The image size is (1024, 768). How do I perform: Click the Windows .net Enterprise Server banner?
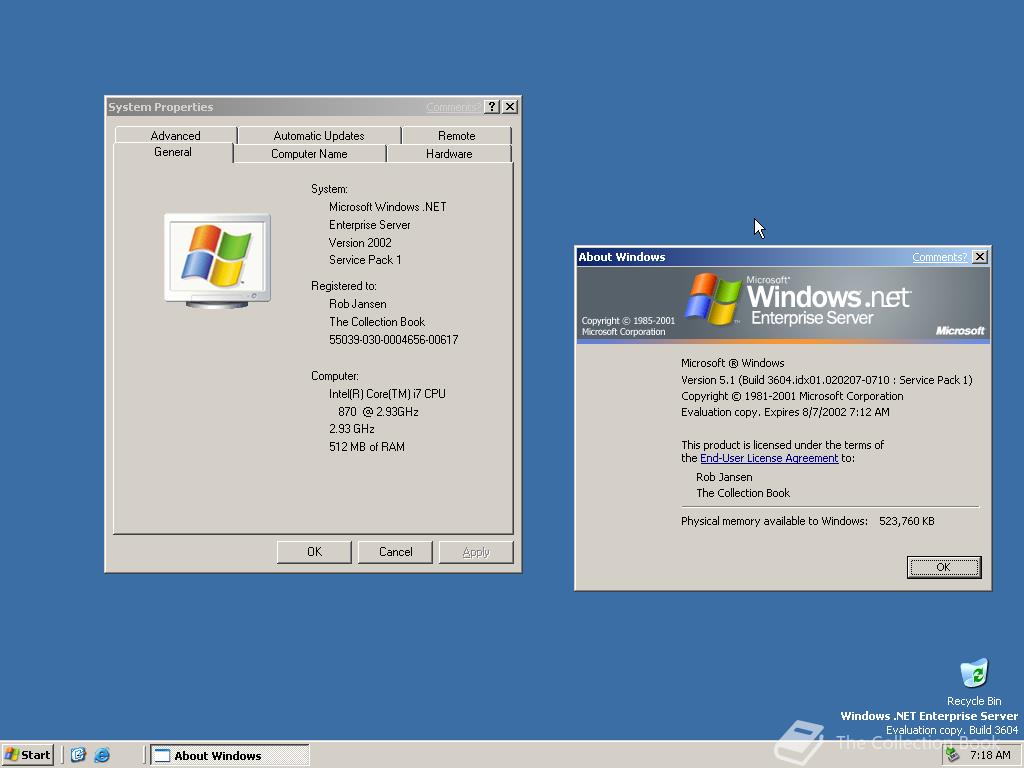pyautogui.click(x=783, y=305)
